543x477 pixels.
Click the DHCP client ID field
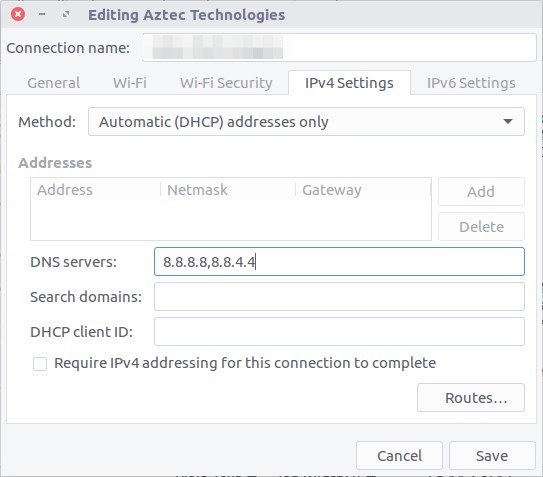pyautogui.click(x=339, y=332)
